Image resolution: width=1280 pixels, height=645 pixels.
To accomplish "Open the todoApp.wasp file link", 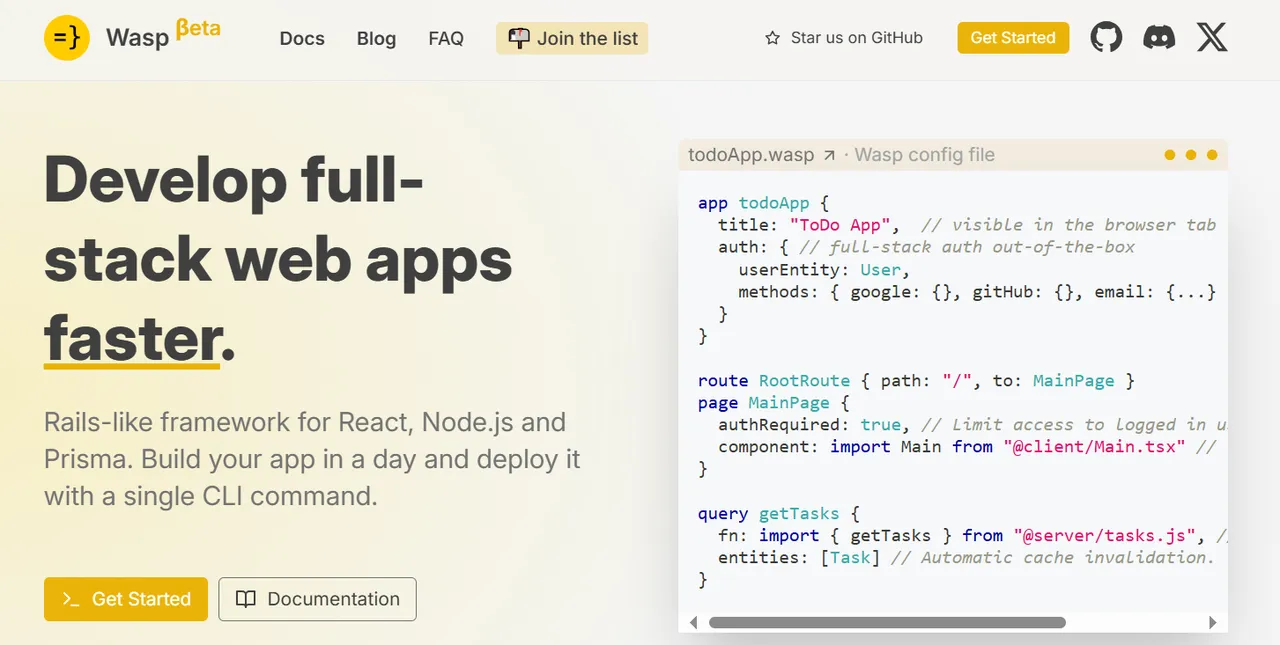I will [751, 155].
